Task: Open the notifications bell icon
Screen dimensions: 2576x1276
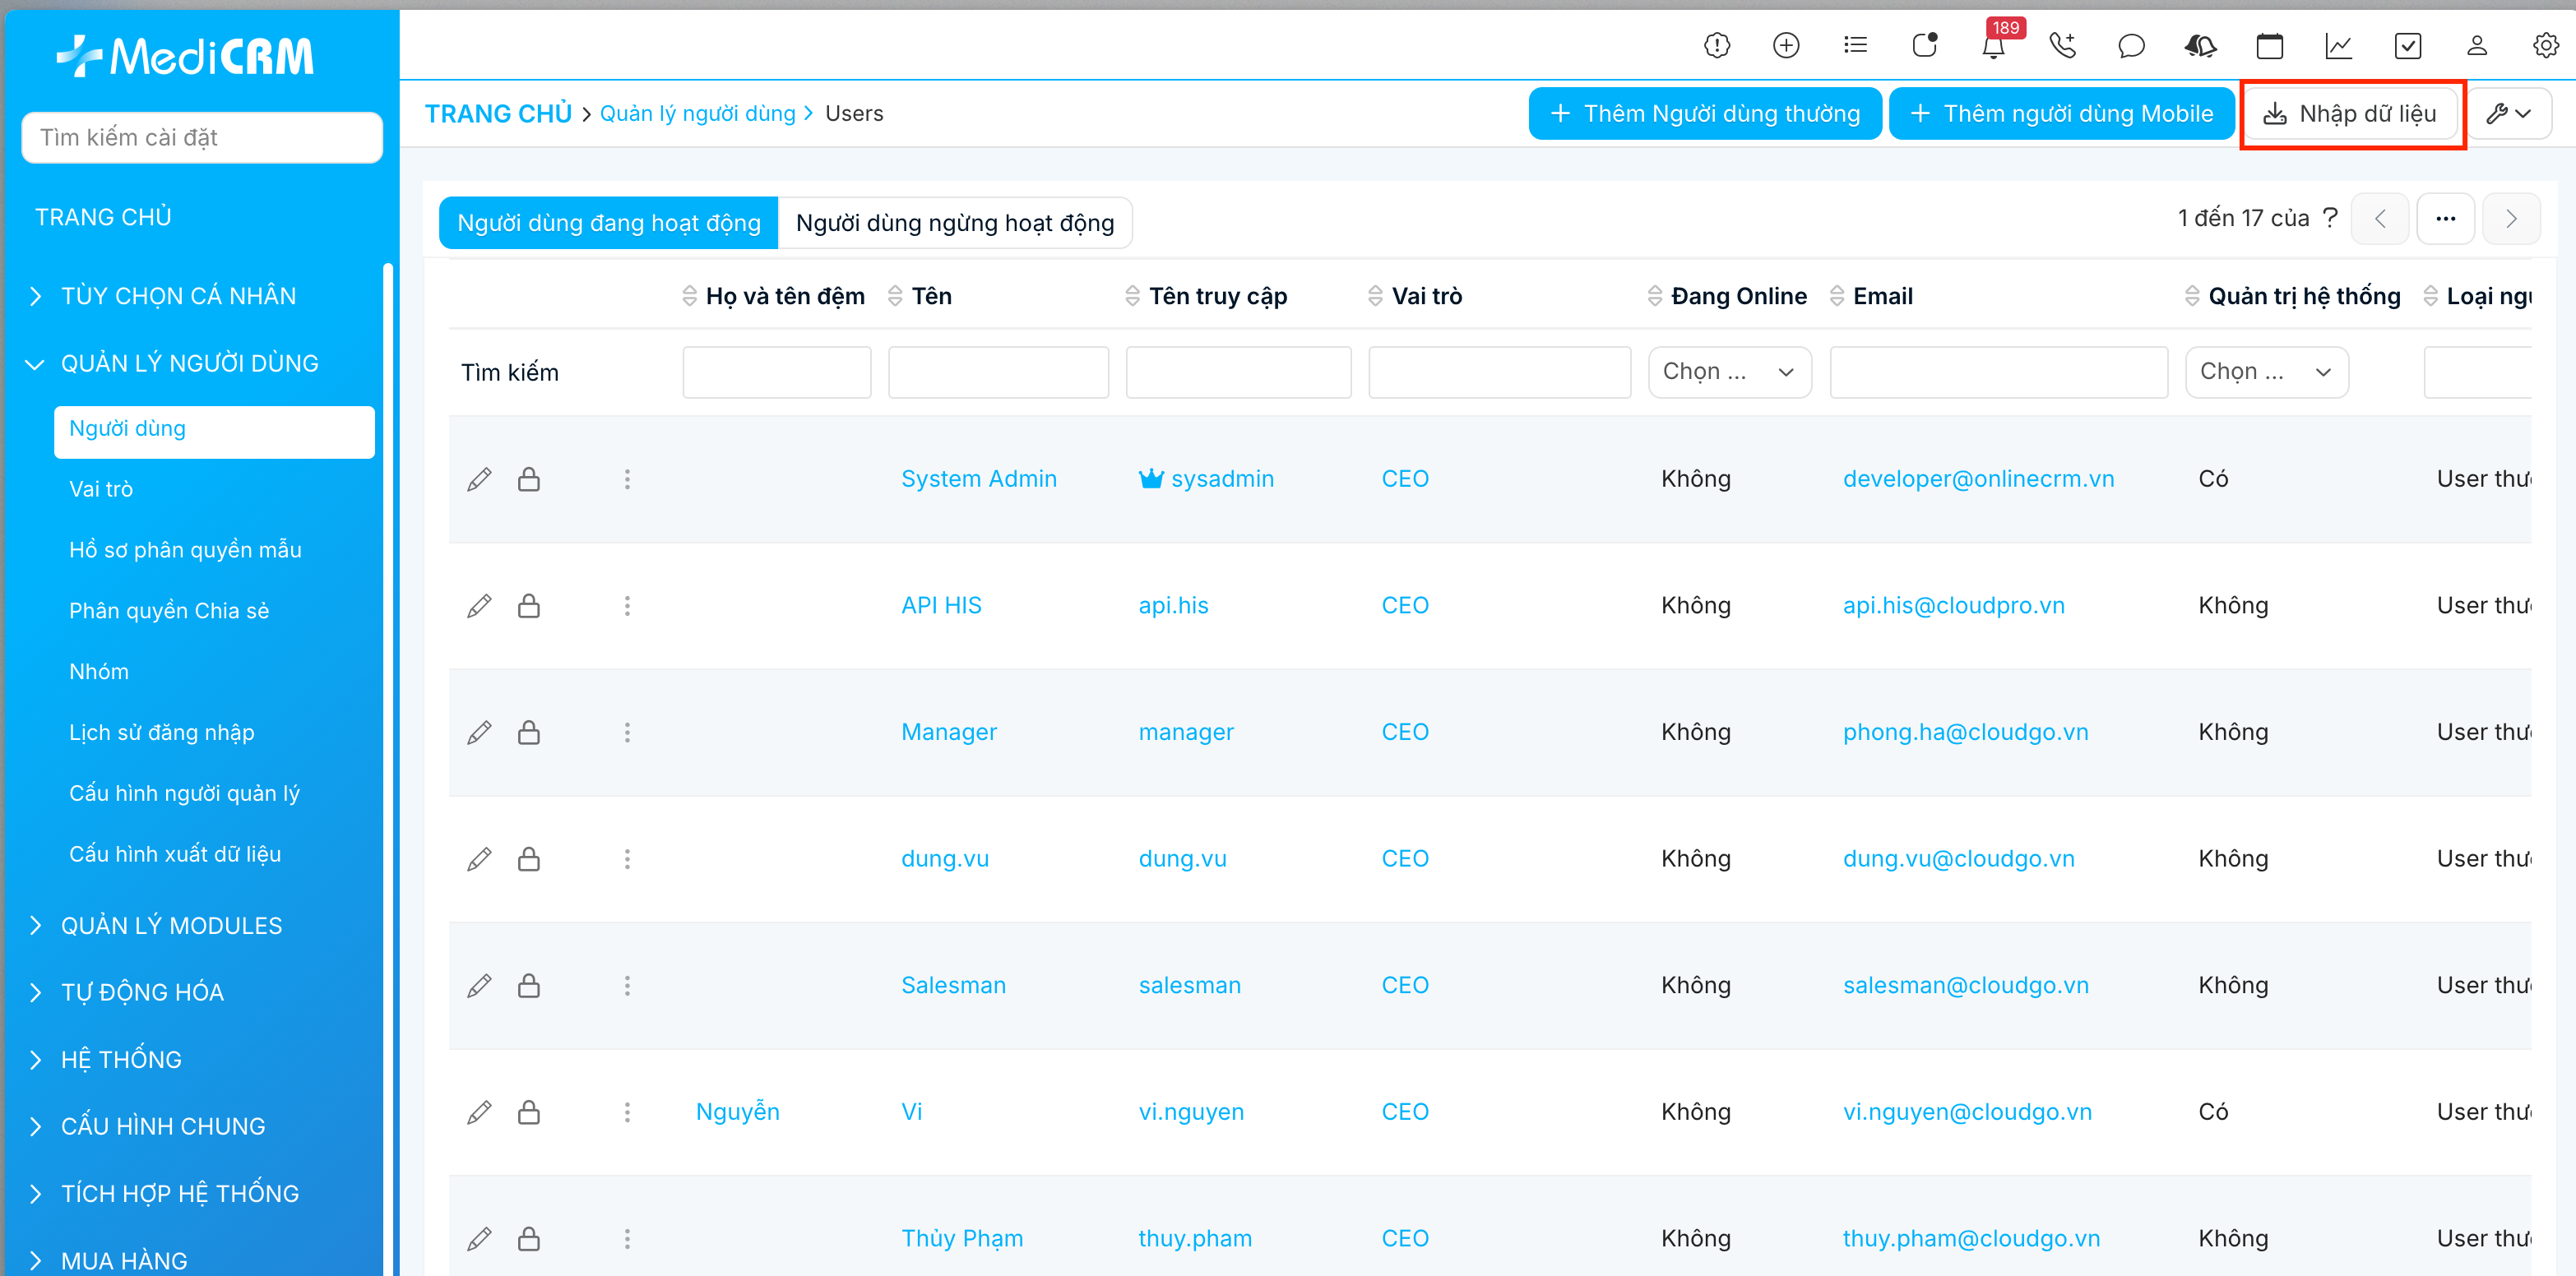Action: (1993, 46)
